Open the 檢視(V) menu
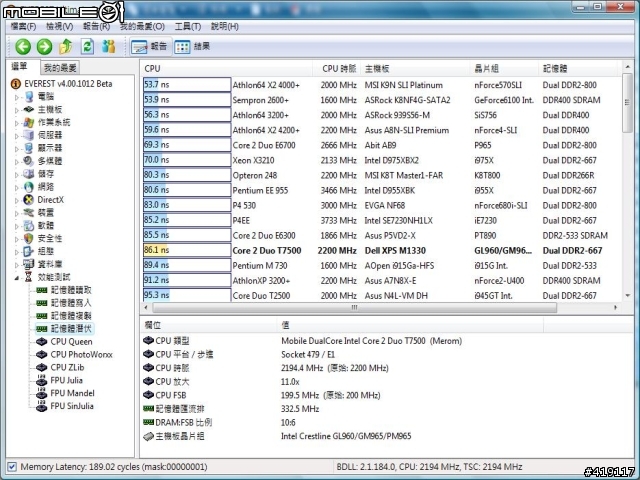The width and height of the screenshot is (640, 480). (60, 27)
